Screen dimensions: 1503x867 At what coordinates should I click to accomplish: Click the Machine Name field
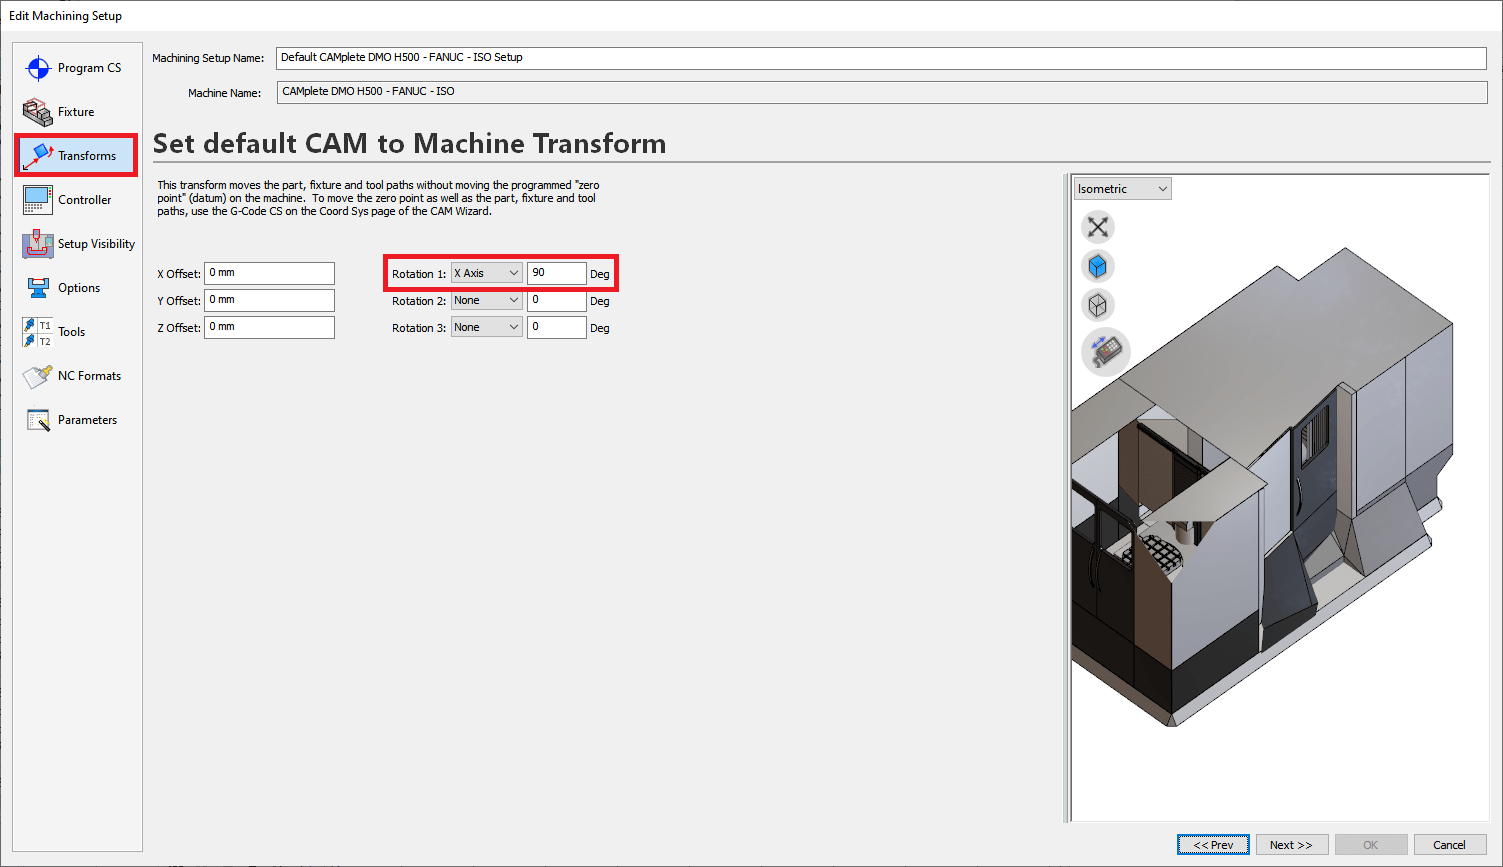pyautogui.click(x=881, y=92)
